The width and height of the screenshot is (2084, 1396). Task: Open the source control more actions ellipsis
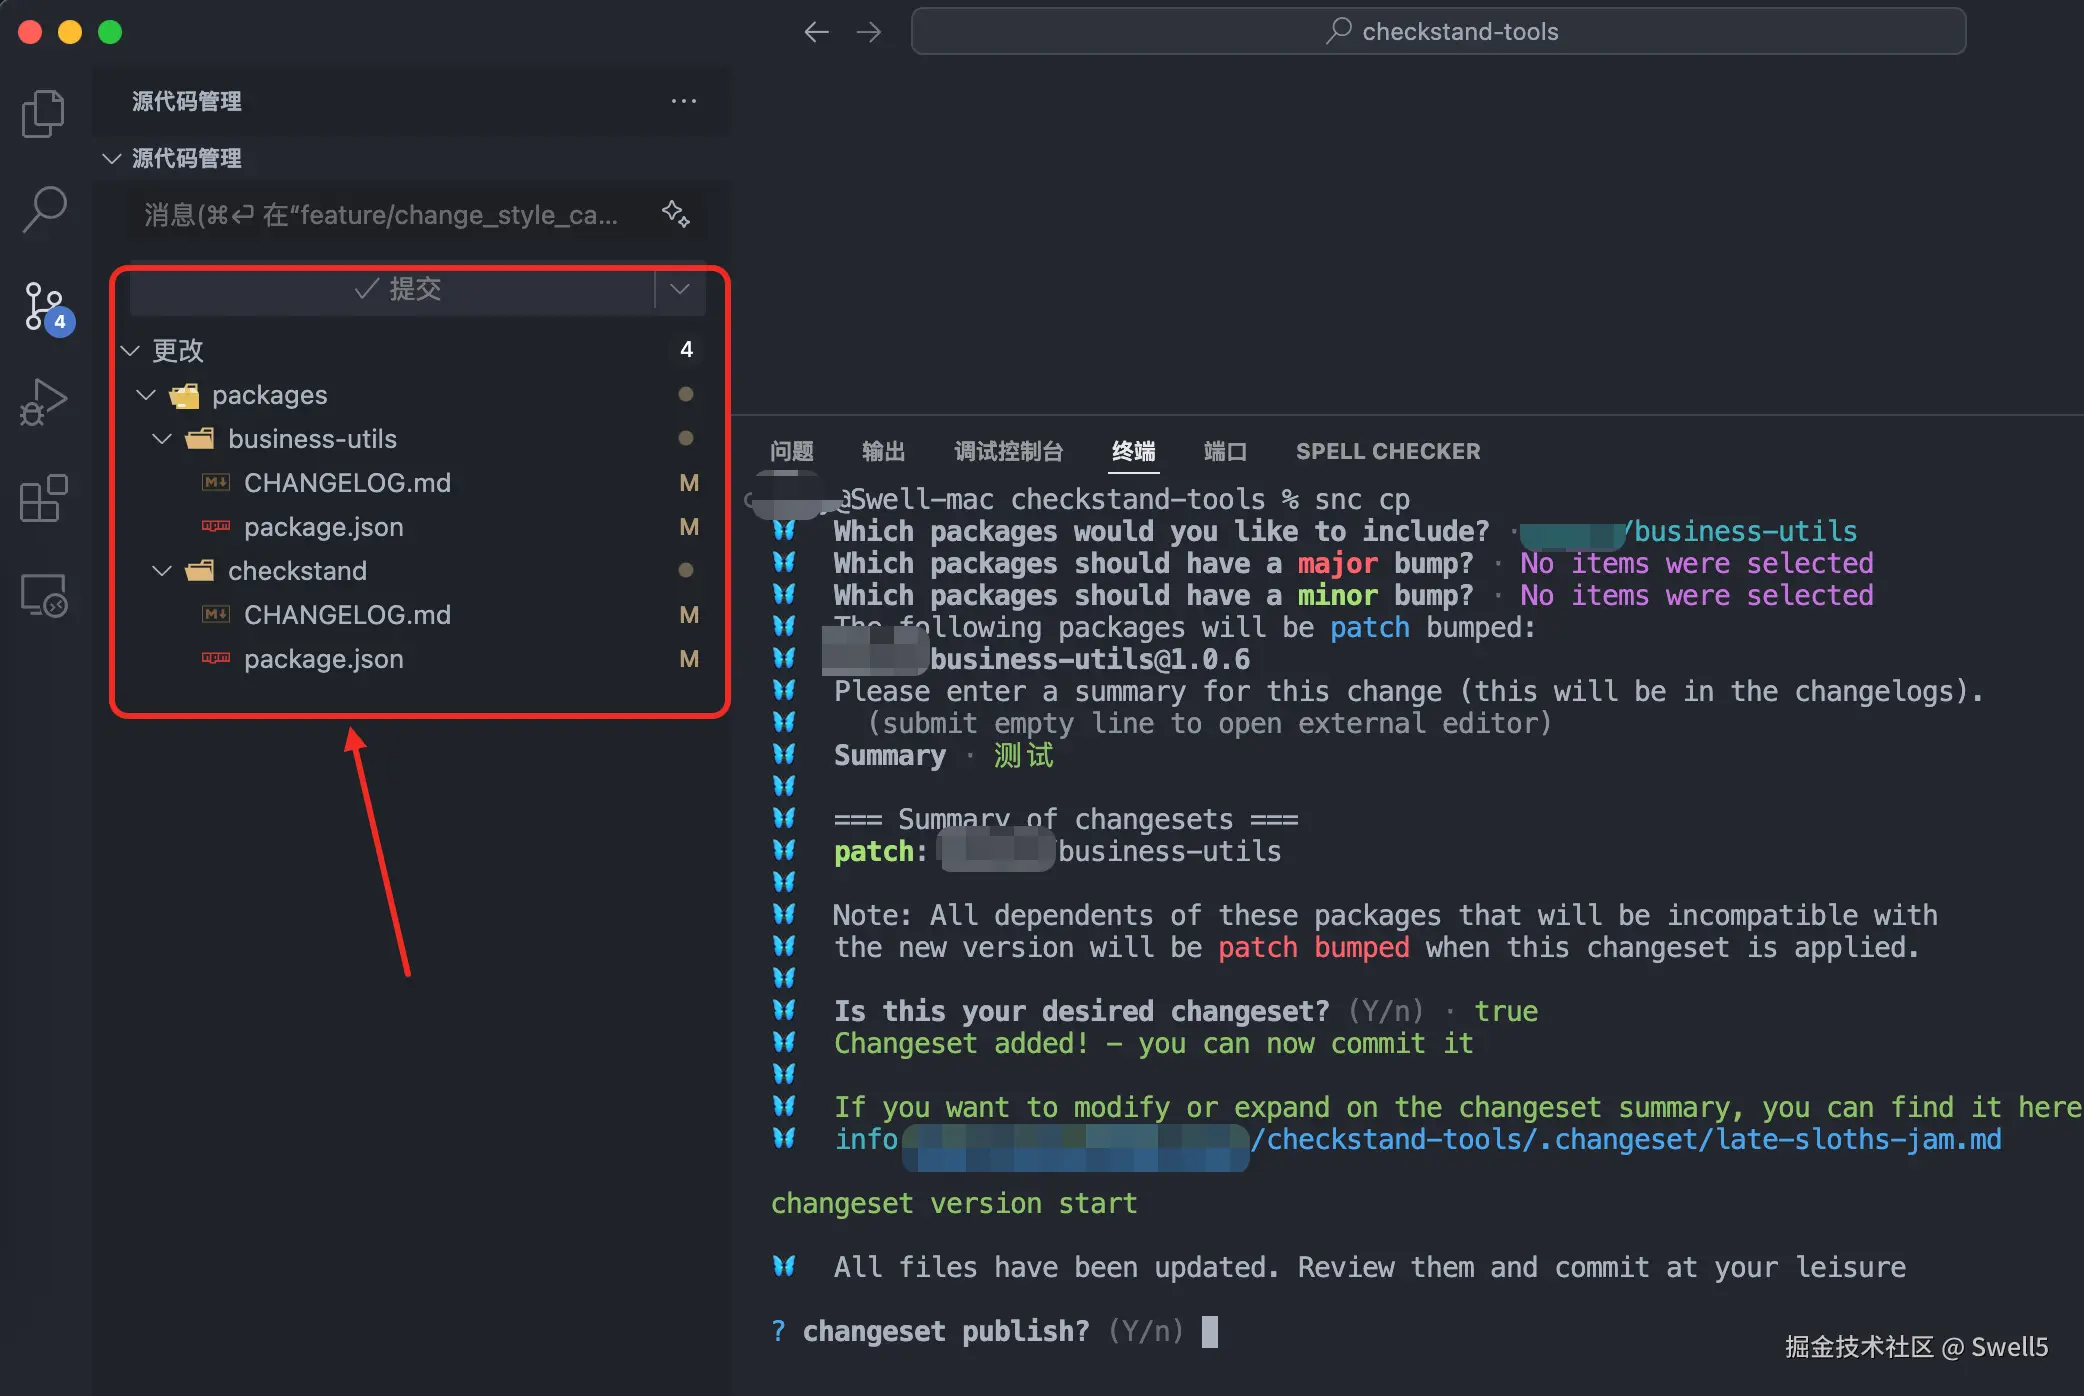(x=684, y=101)
